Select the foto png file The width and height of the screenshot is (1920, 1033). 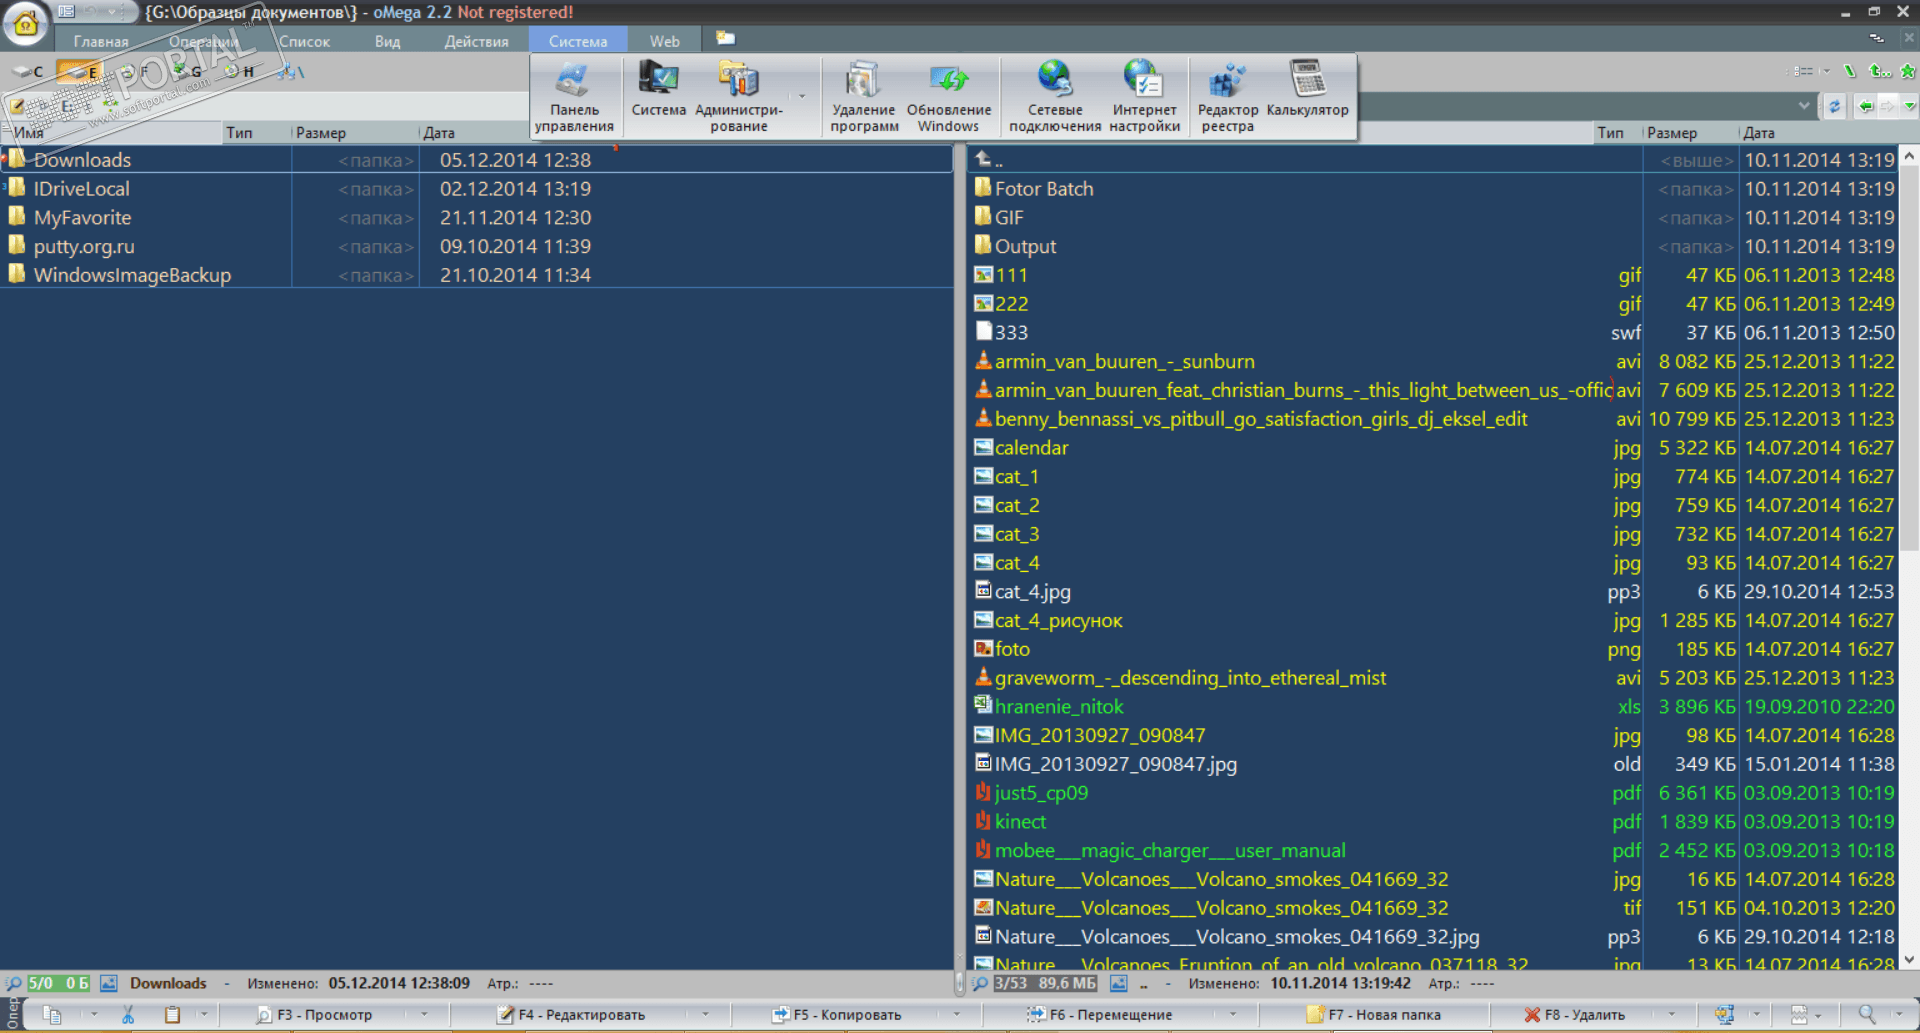1434,650
